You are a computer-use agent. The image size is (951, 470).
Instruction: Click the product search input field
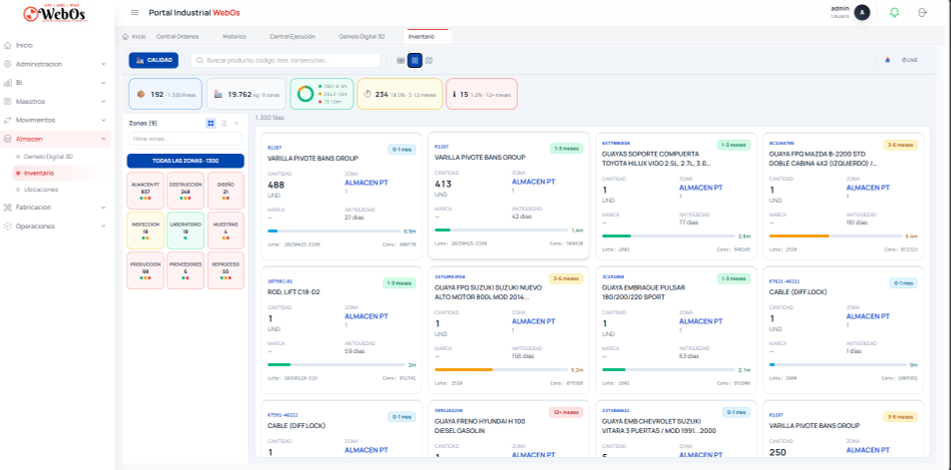point(290,60)
